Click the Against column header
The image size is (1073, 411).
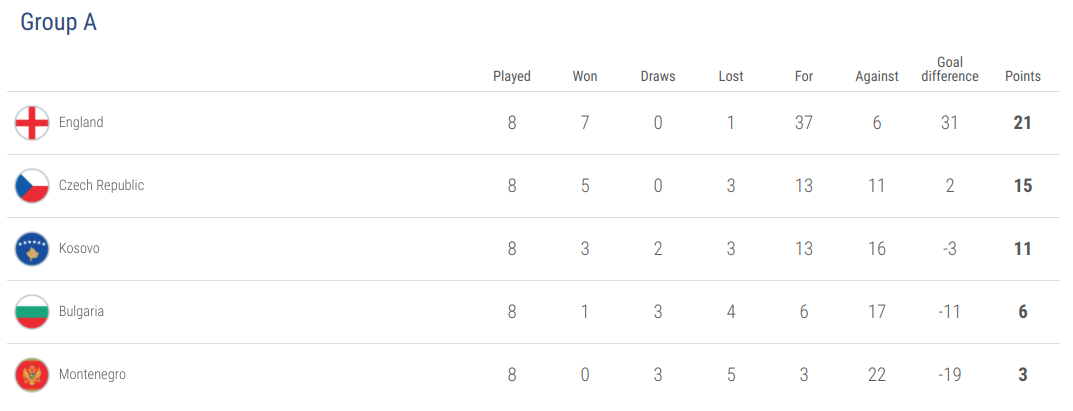click(x=877, y=76)
